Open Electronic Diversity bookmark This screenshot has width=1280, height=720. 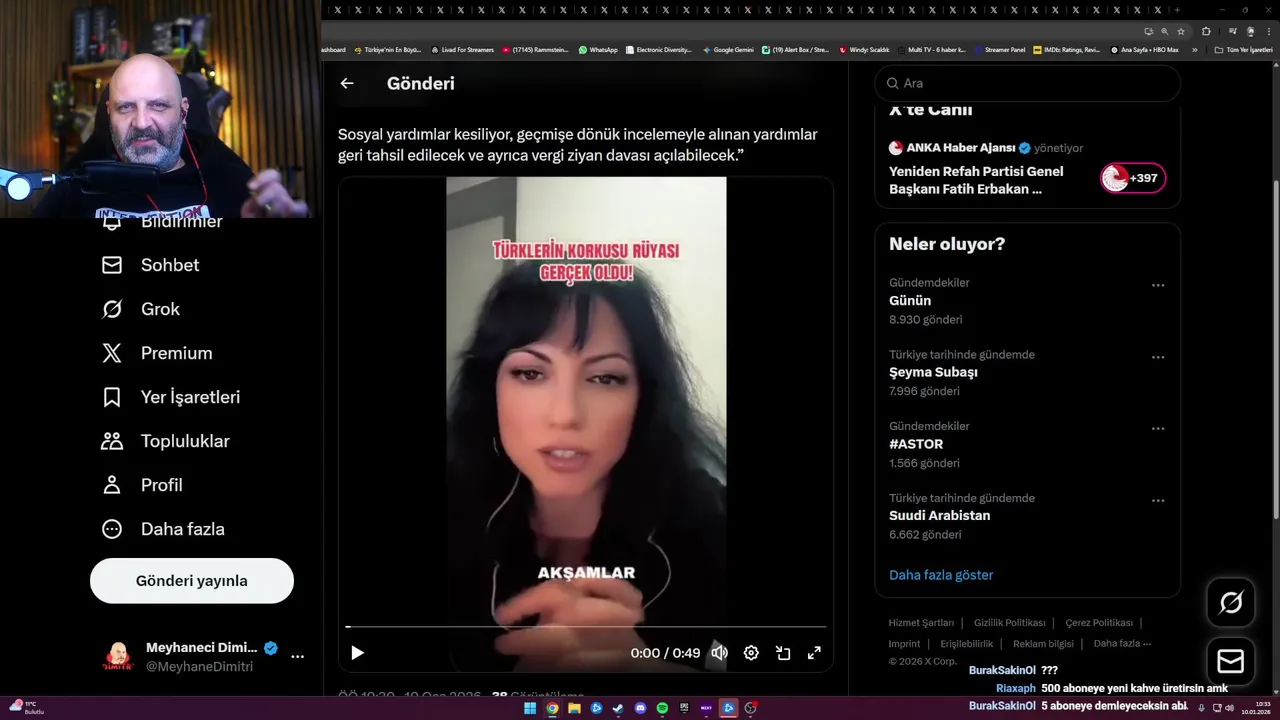[x=658, y=50]
